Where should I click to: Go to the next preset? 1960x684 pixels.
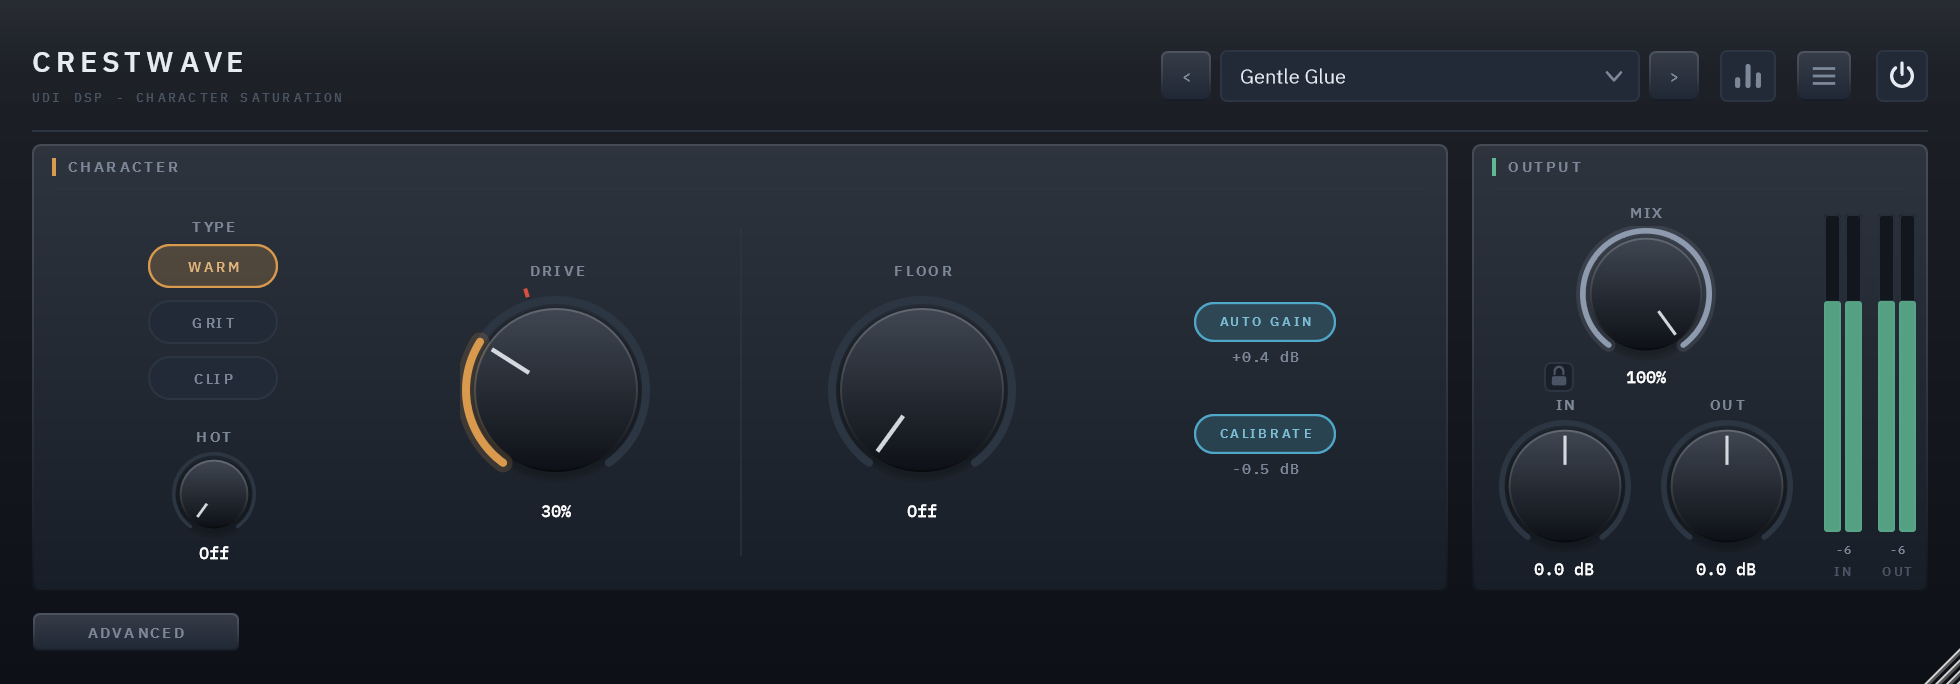1674,76
